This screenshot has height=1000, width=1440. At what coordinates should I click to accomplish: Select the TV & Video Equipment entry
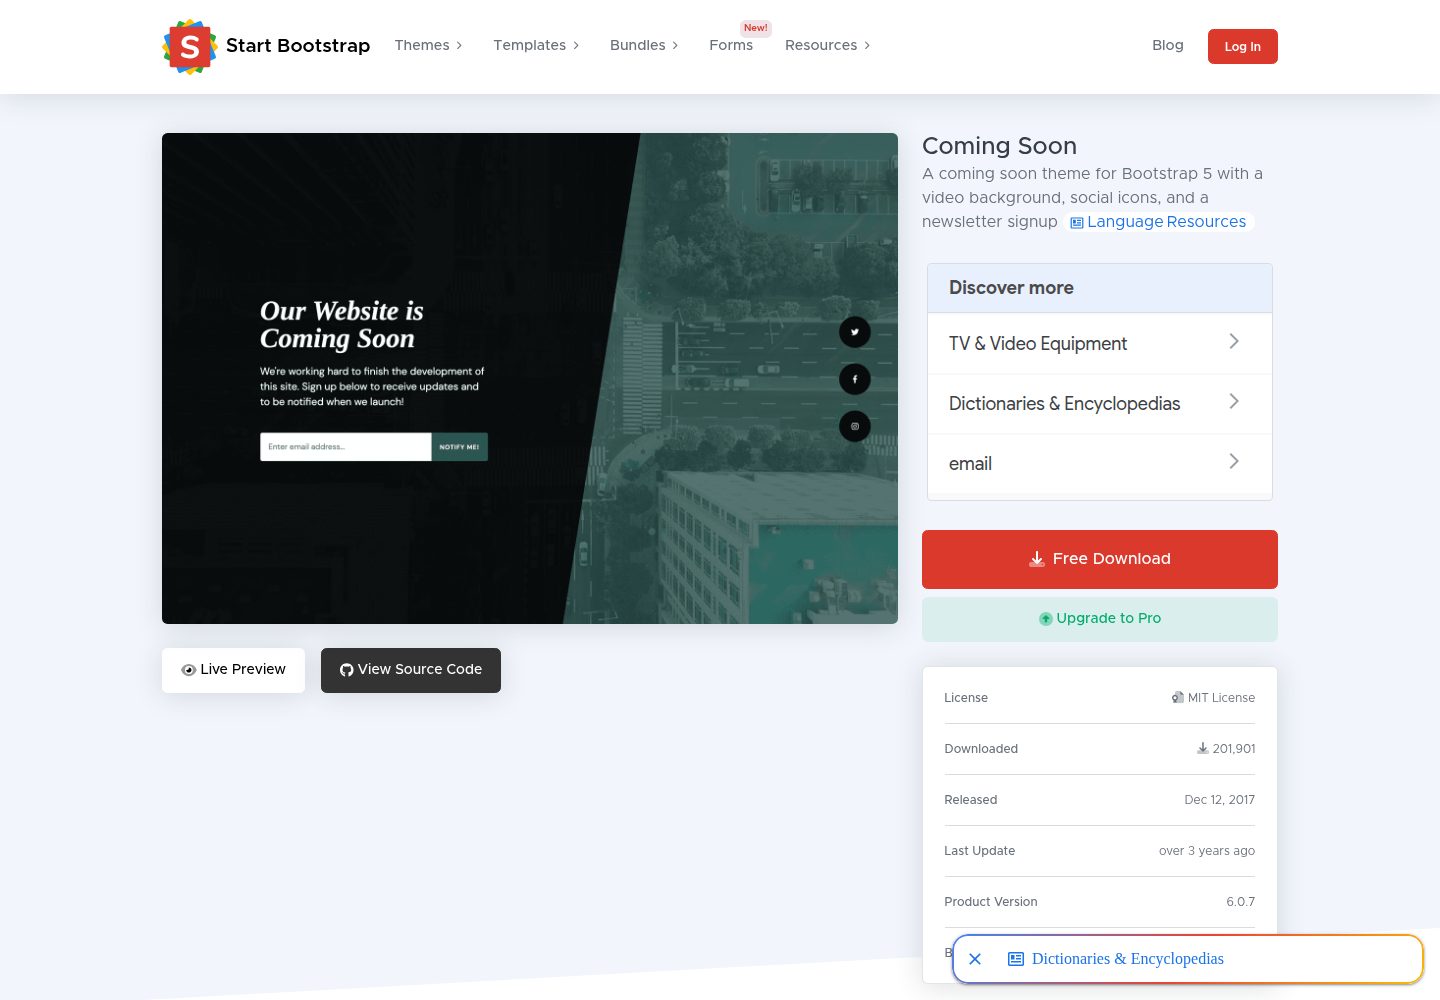pyautogui.click(x=1100, y=343)
